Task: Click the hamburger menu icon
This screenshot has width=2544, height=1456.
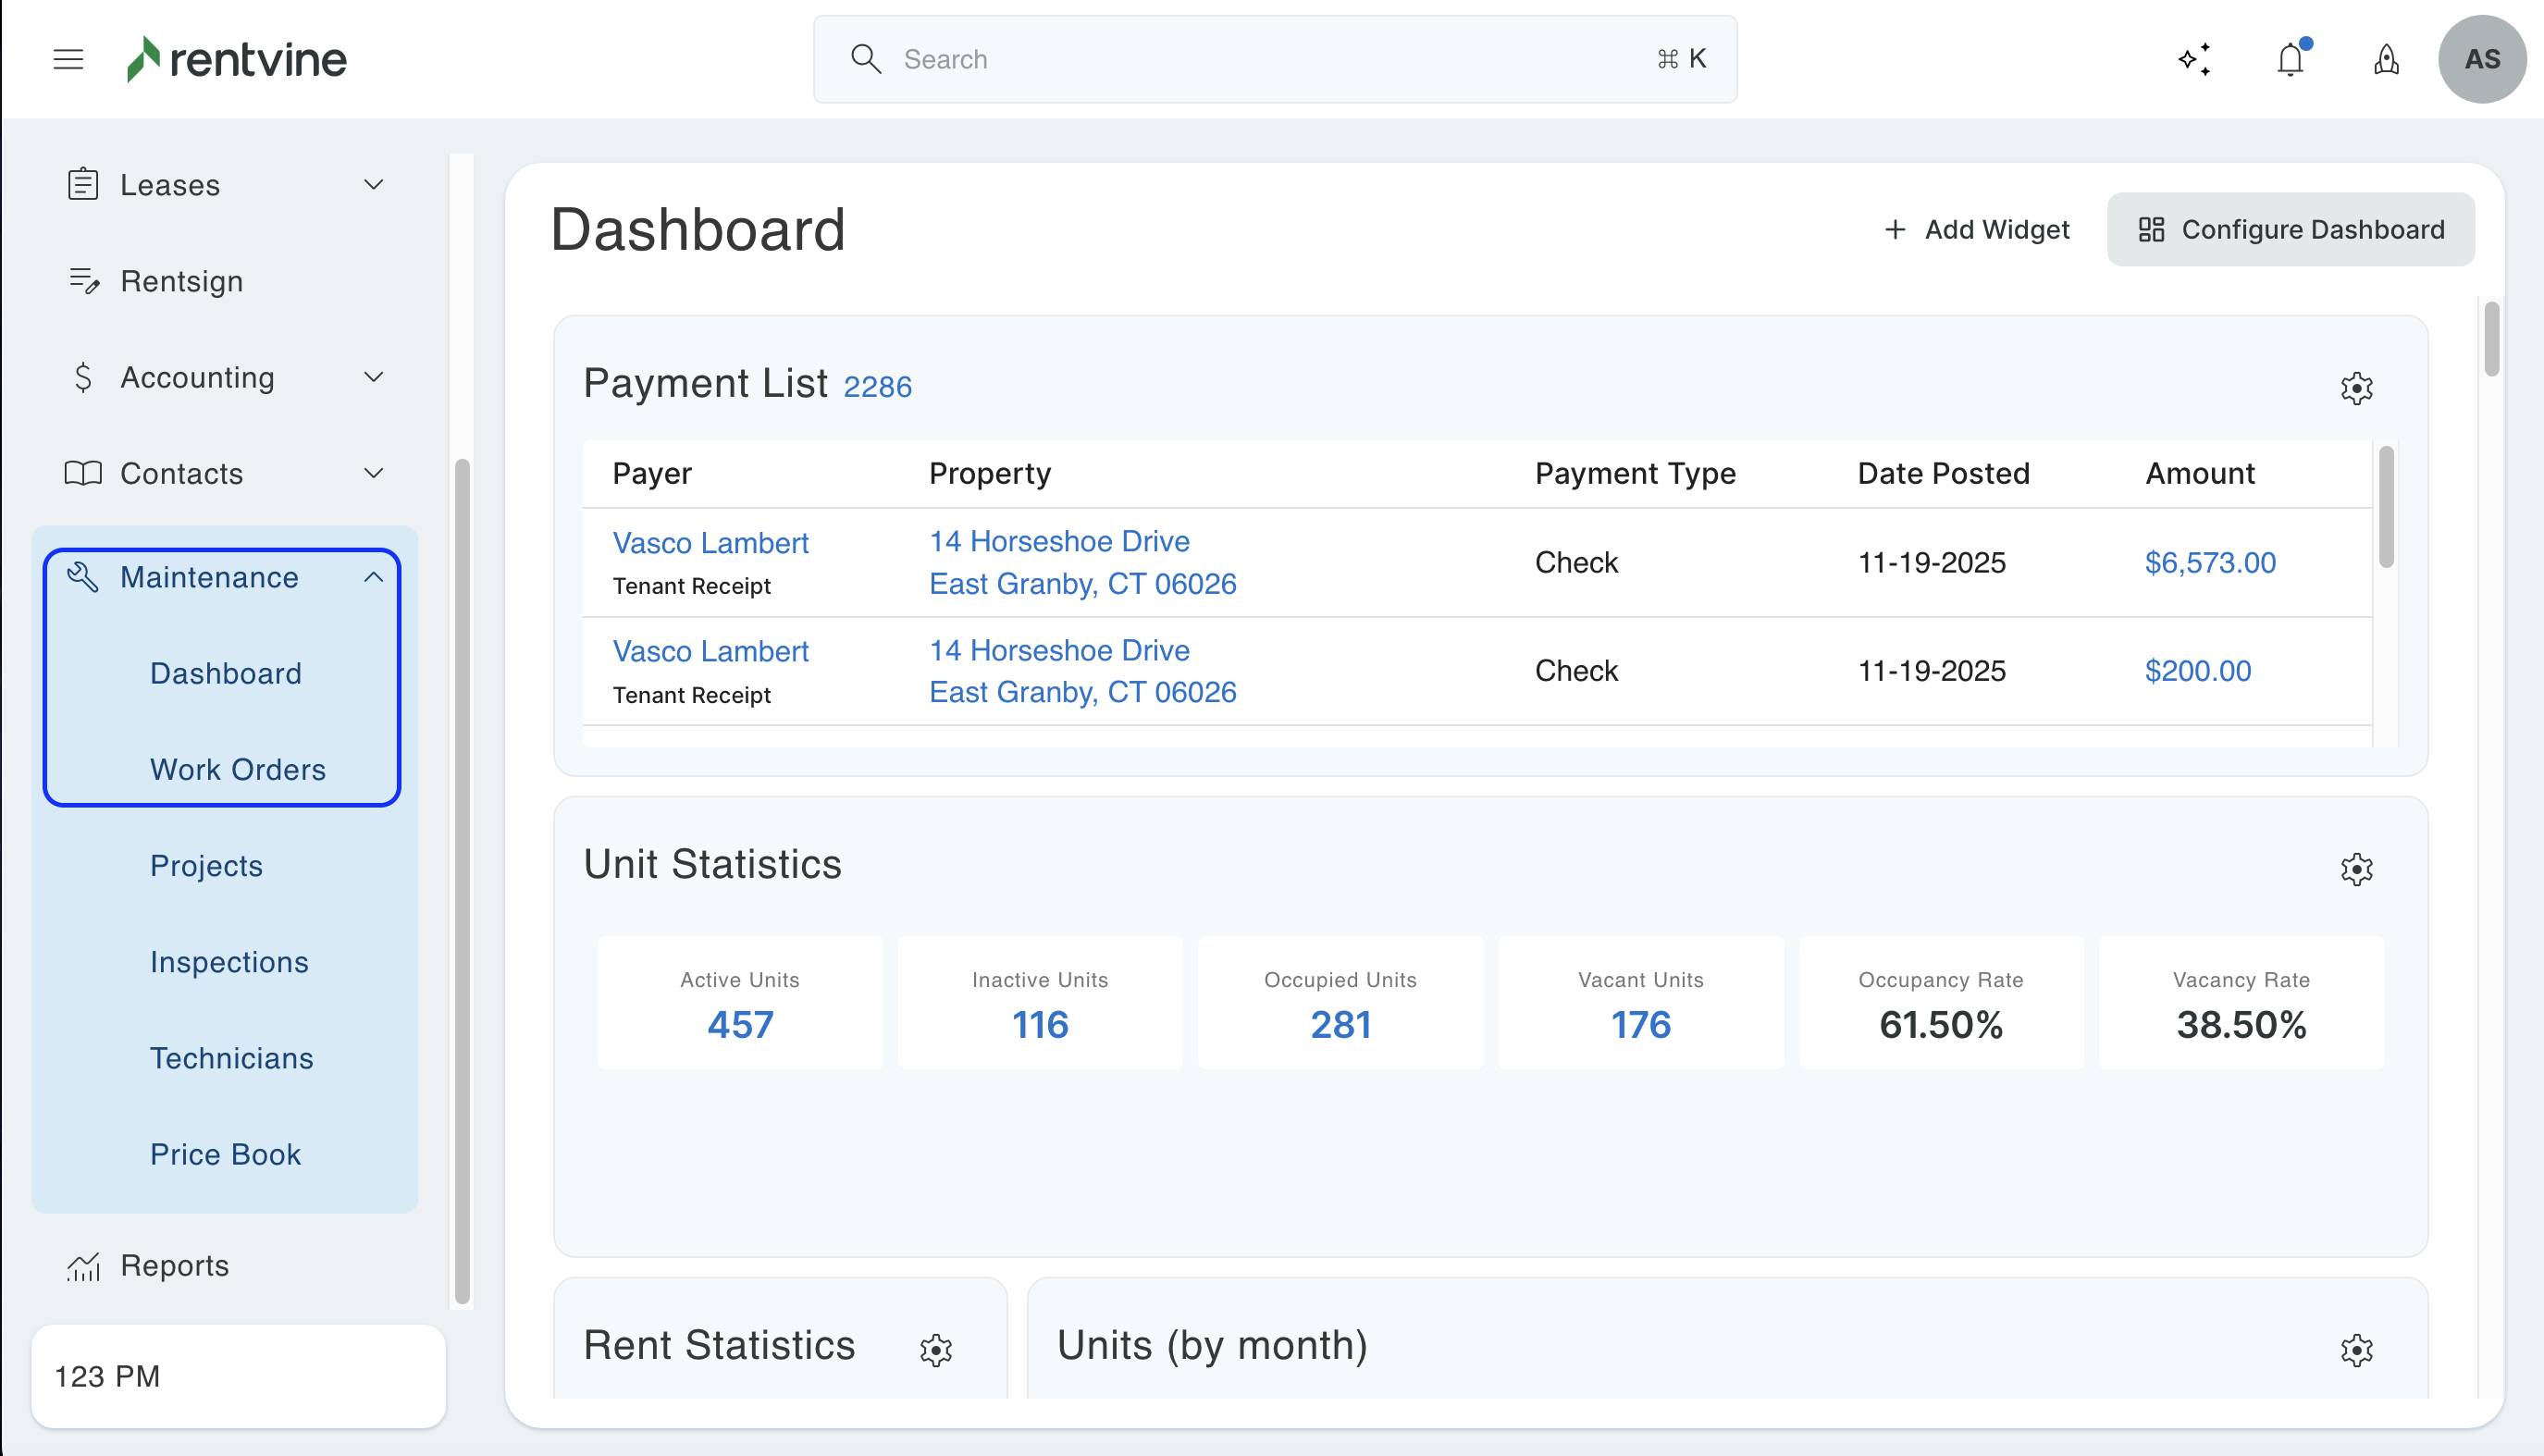Action: pyautogui.click(x=68, y=59)
